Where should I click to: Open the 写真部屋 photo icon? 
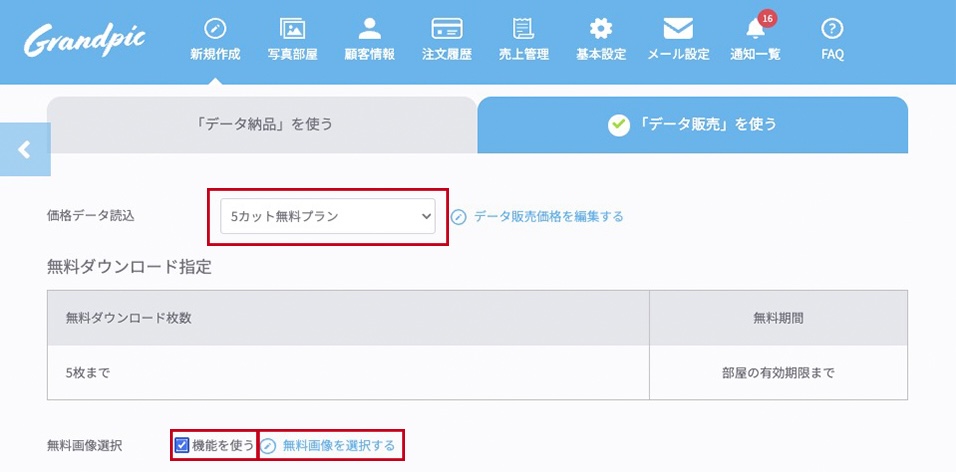pyautogui.click(x=292, y=29)
